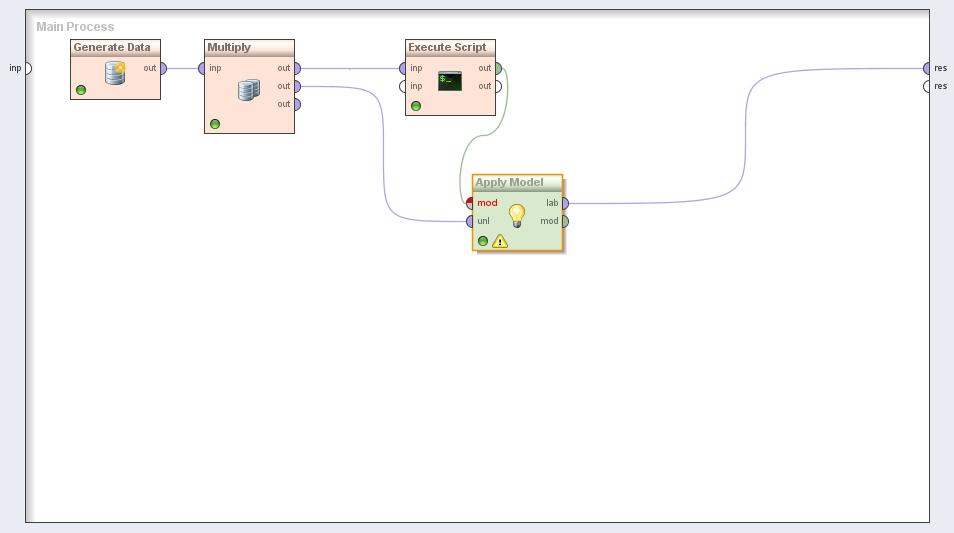
Task: Click the Multiply 'inp' input port
Action: [202, 68]
